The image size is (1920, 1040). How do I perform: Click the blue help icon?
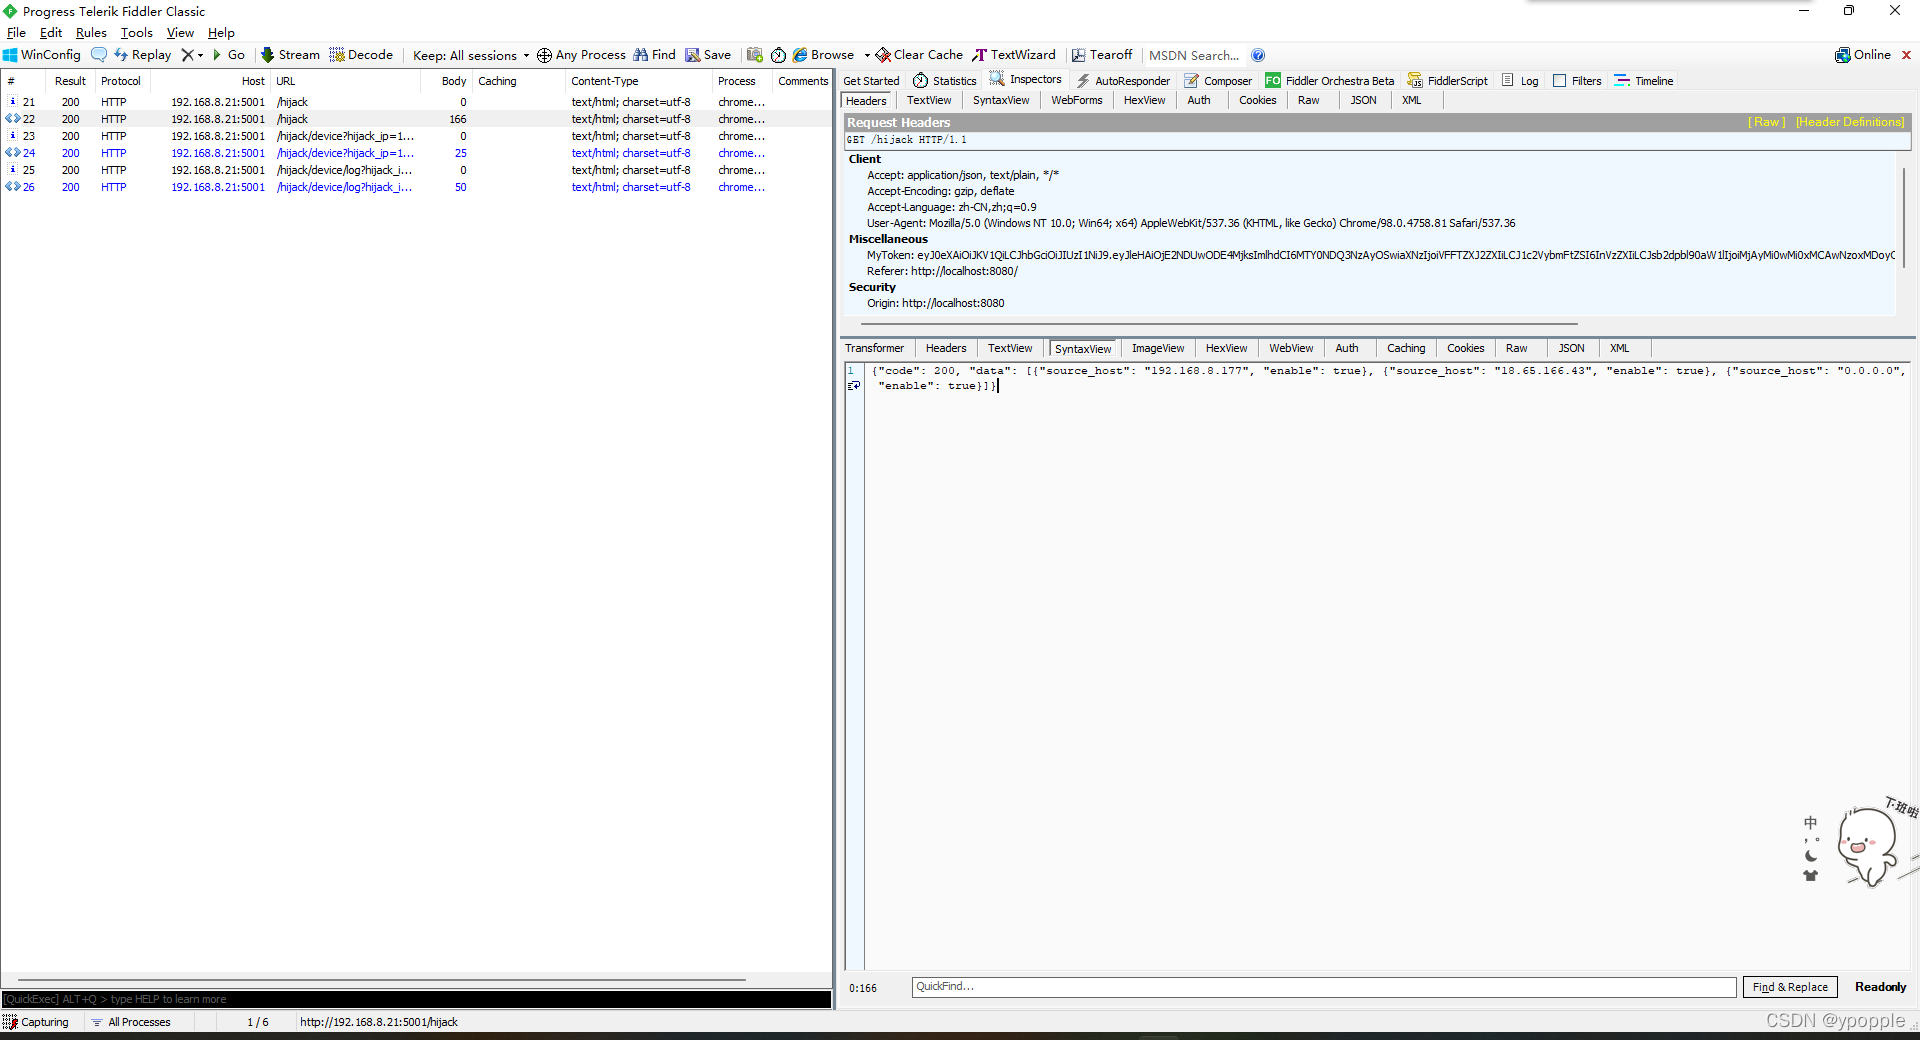[x=1258, y=55]
